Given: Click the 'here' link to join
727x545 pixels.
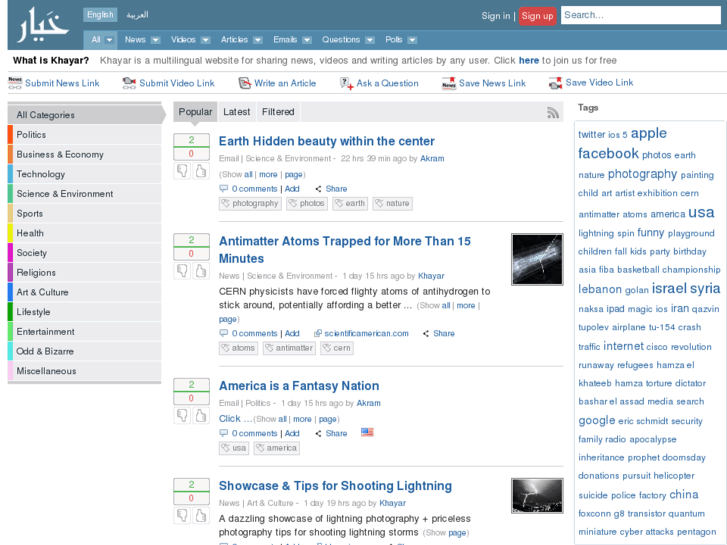Looking at the screenshot, I should point(529,60).
